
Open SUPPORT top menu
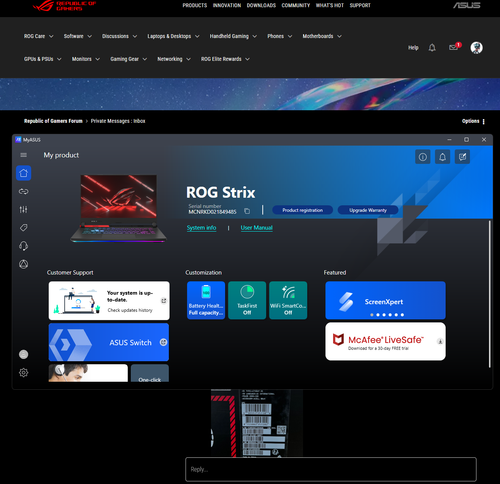coord(360,5)
